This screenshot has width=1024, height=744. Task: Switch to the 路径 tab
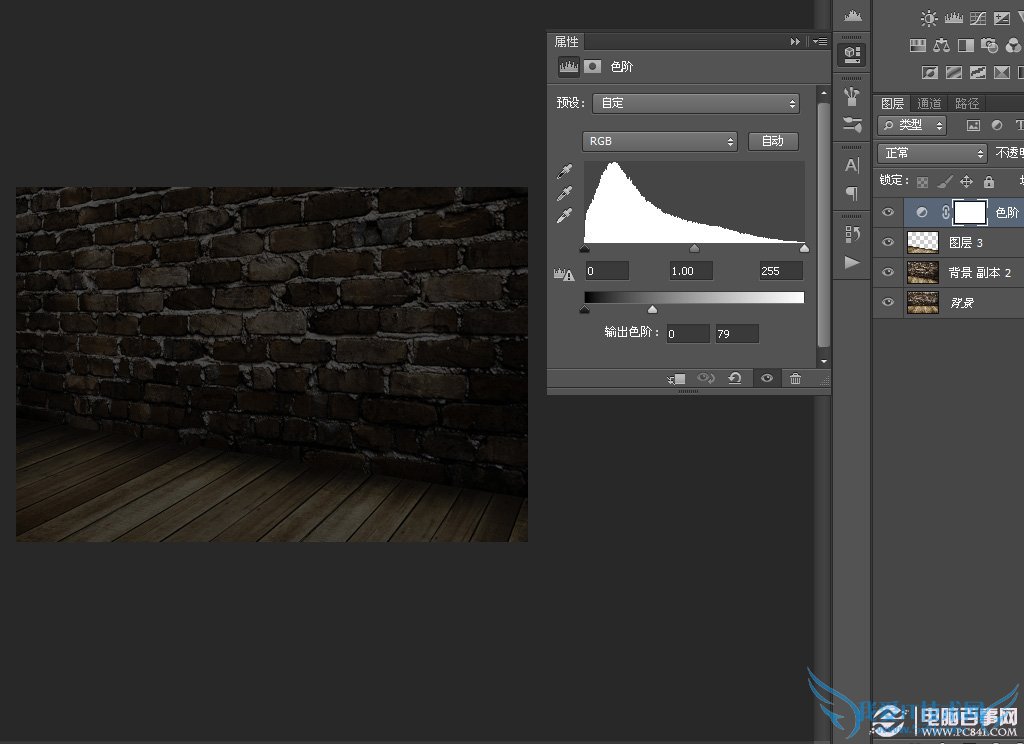(967, 103)
